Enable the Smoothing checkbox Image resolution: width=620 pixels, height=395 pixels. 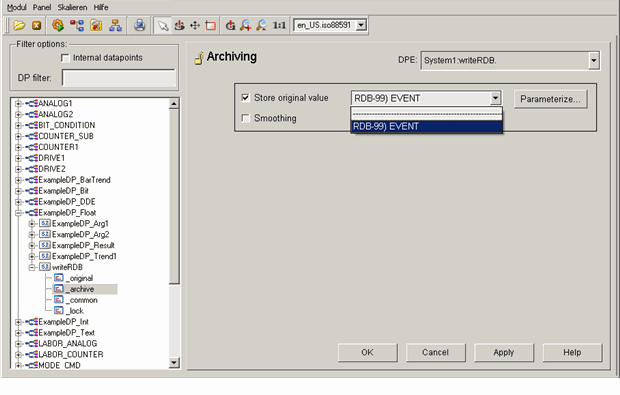(x=246, y=118)
